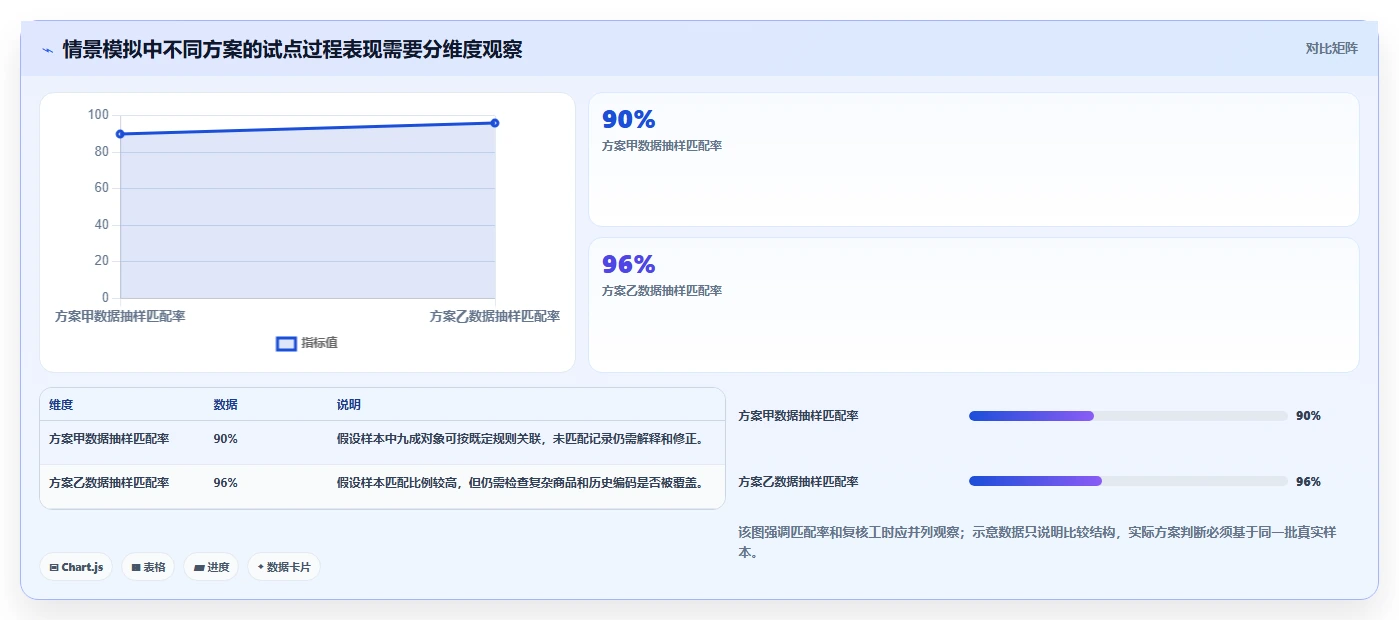Image resolution: width=1399 pixels, height=620 pixels.
Task: Select the 表格 tag
Action: click(148, 567)
